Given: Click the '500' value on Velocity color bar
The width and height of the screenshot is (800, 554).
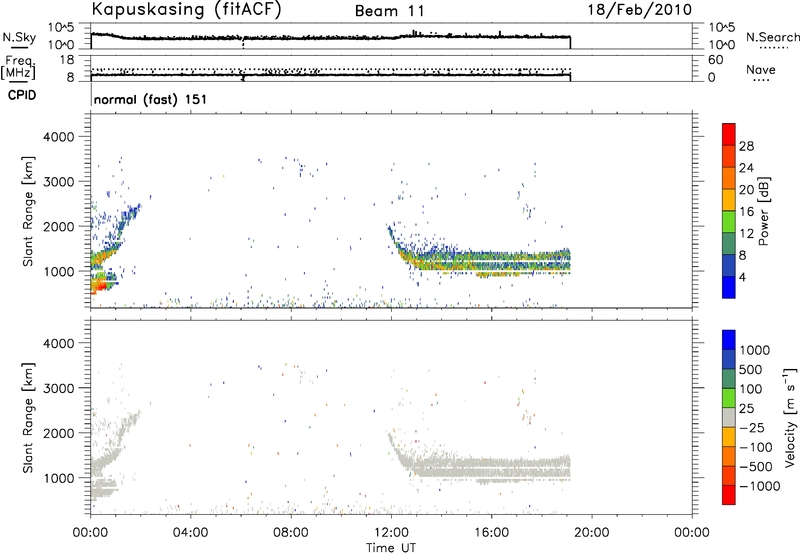Looking at the screenshot, I should [751, 369].
